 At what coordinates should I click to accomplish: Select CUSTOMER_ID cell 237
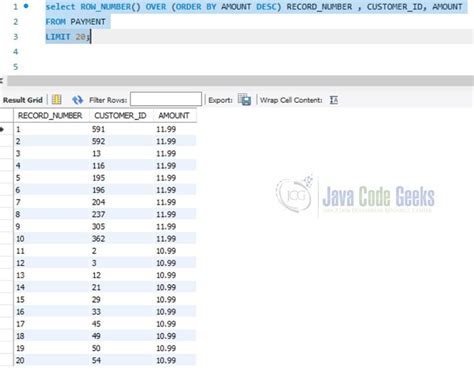(121, 214)
